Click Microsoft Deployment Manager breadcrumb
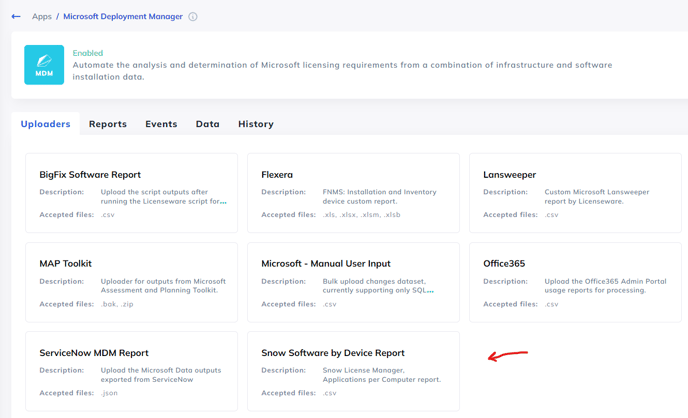Screen dimensions: 688x418 coord(123,17)
